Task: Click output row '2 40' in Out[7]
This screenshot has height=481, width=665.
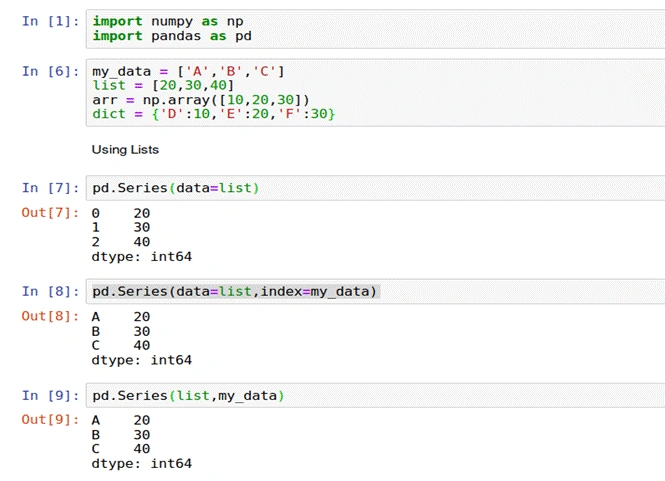Action: pos(121,242)
